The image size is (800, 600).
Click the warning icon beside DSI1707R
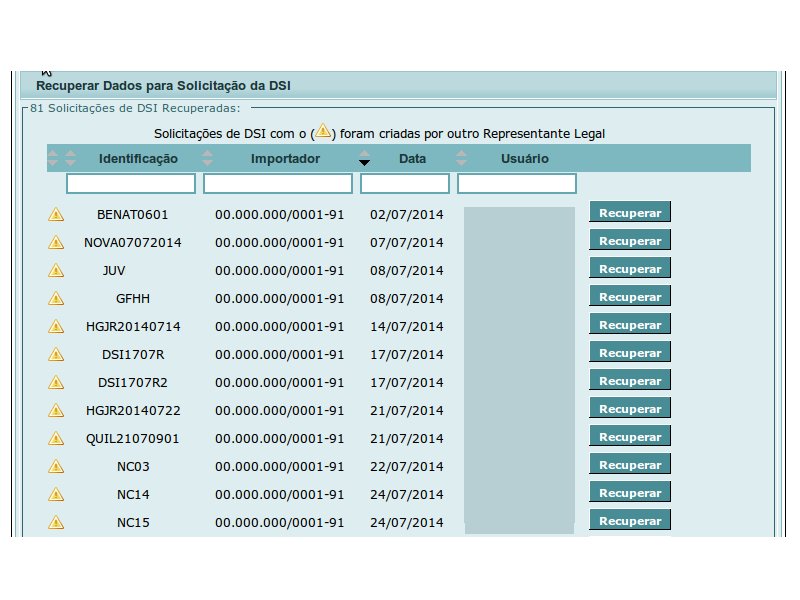click(56, 355)
